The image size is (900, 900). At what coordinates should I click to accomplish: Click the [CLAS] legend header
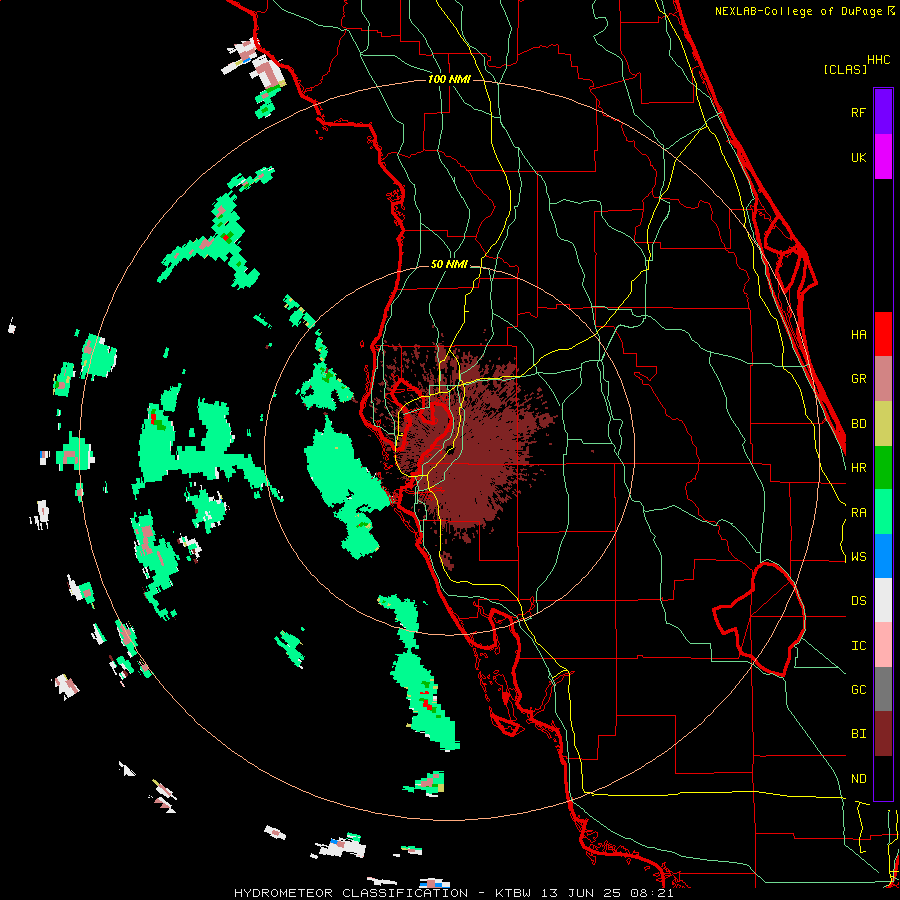845,69
